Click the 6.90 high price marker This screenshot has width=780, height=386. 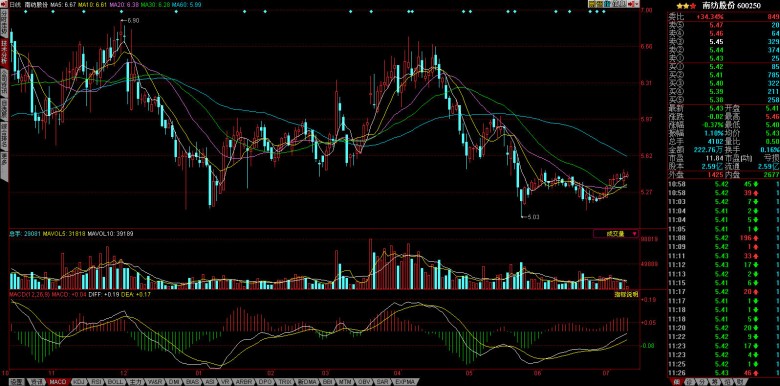pyautogui.click(x=130, y=20)
